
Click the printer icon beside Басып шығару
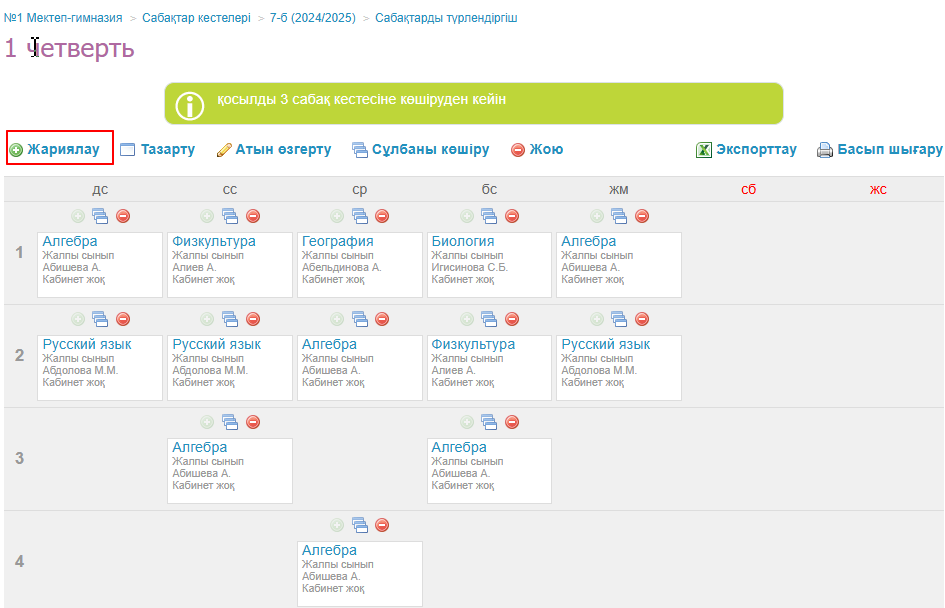coord(825,151)
